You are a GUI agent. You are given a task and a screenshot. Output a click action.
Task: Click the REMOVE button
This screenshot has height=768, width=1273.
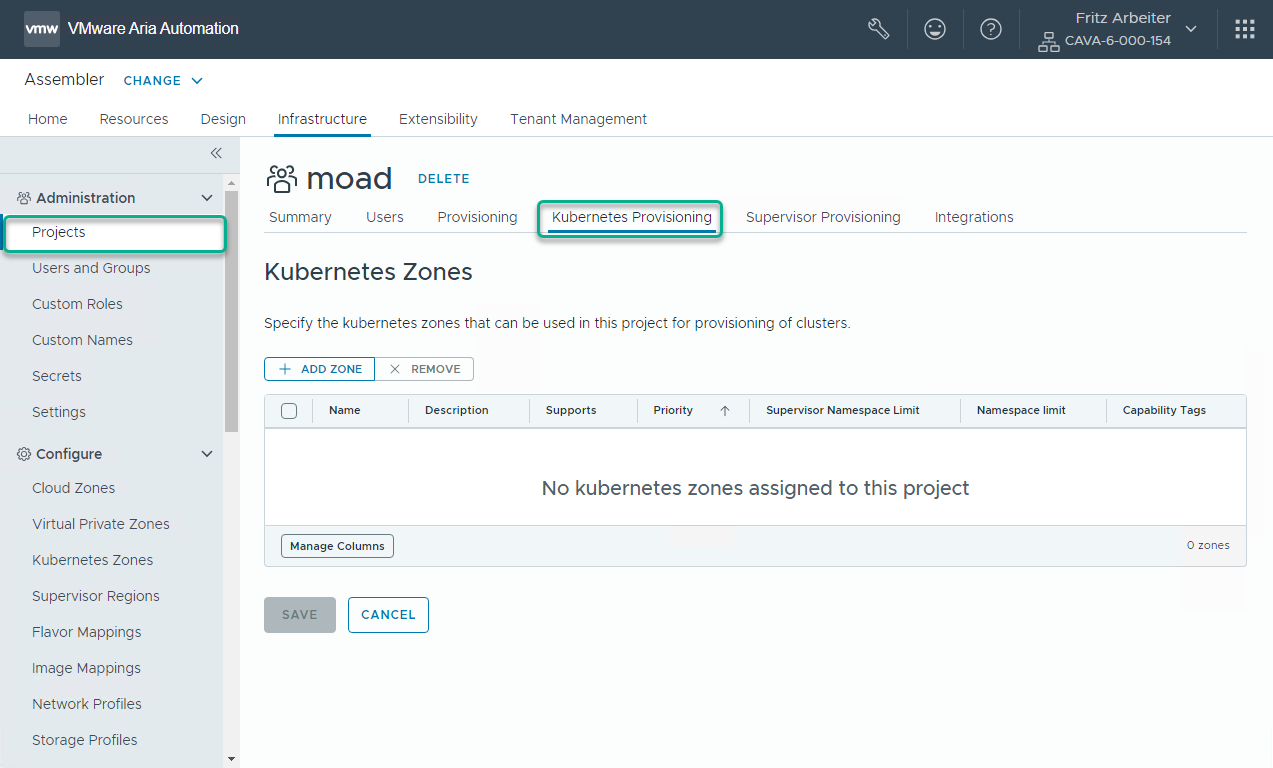click(x=424, y=369)
